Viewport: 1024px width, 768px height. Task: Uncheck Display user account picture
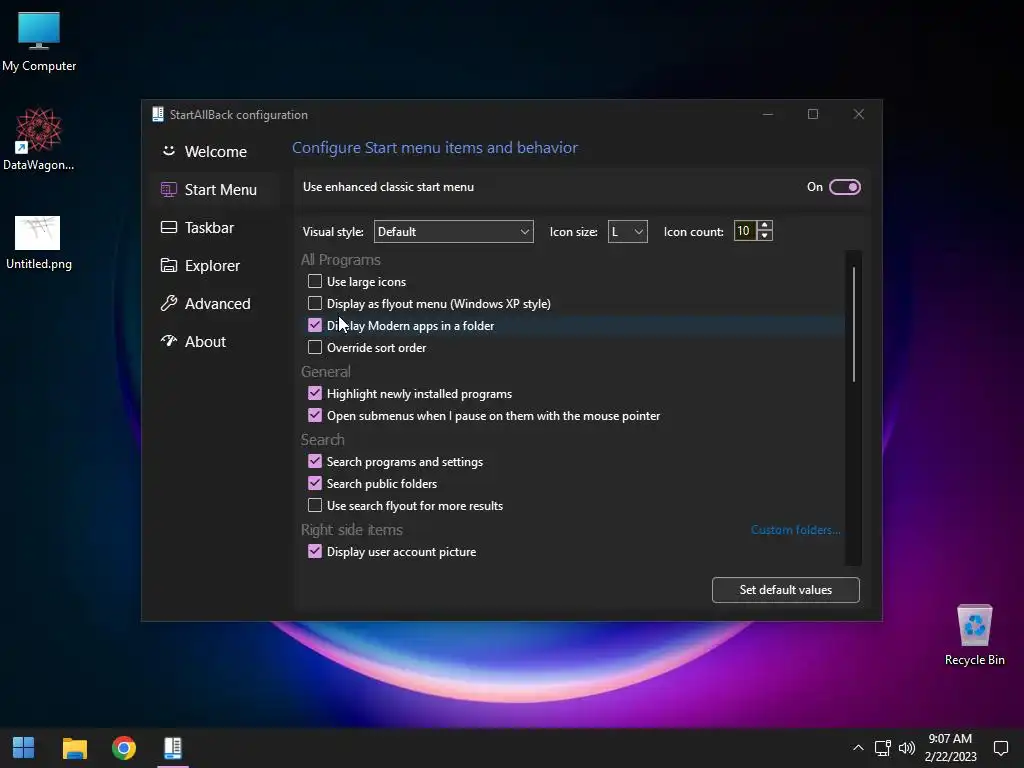tap(315, 551)
